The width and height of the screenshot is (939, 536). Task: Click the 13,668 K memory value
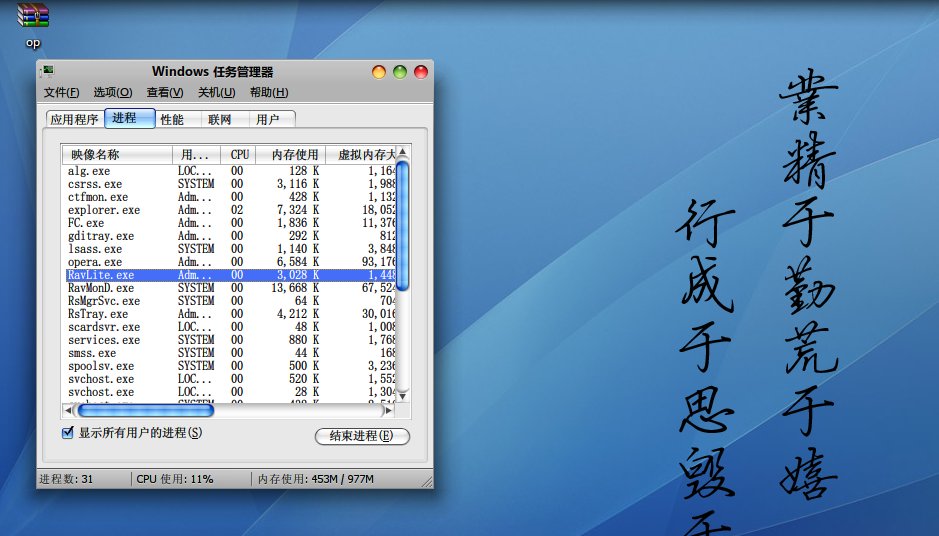[x=295, y=288]
